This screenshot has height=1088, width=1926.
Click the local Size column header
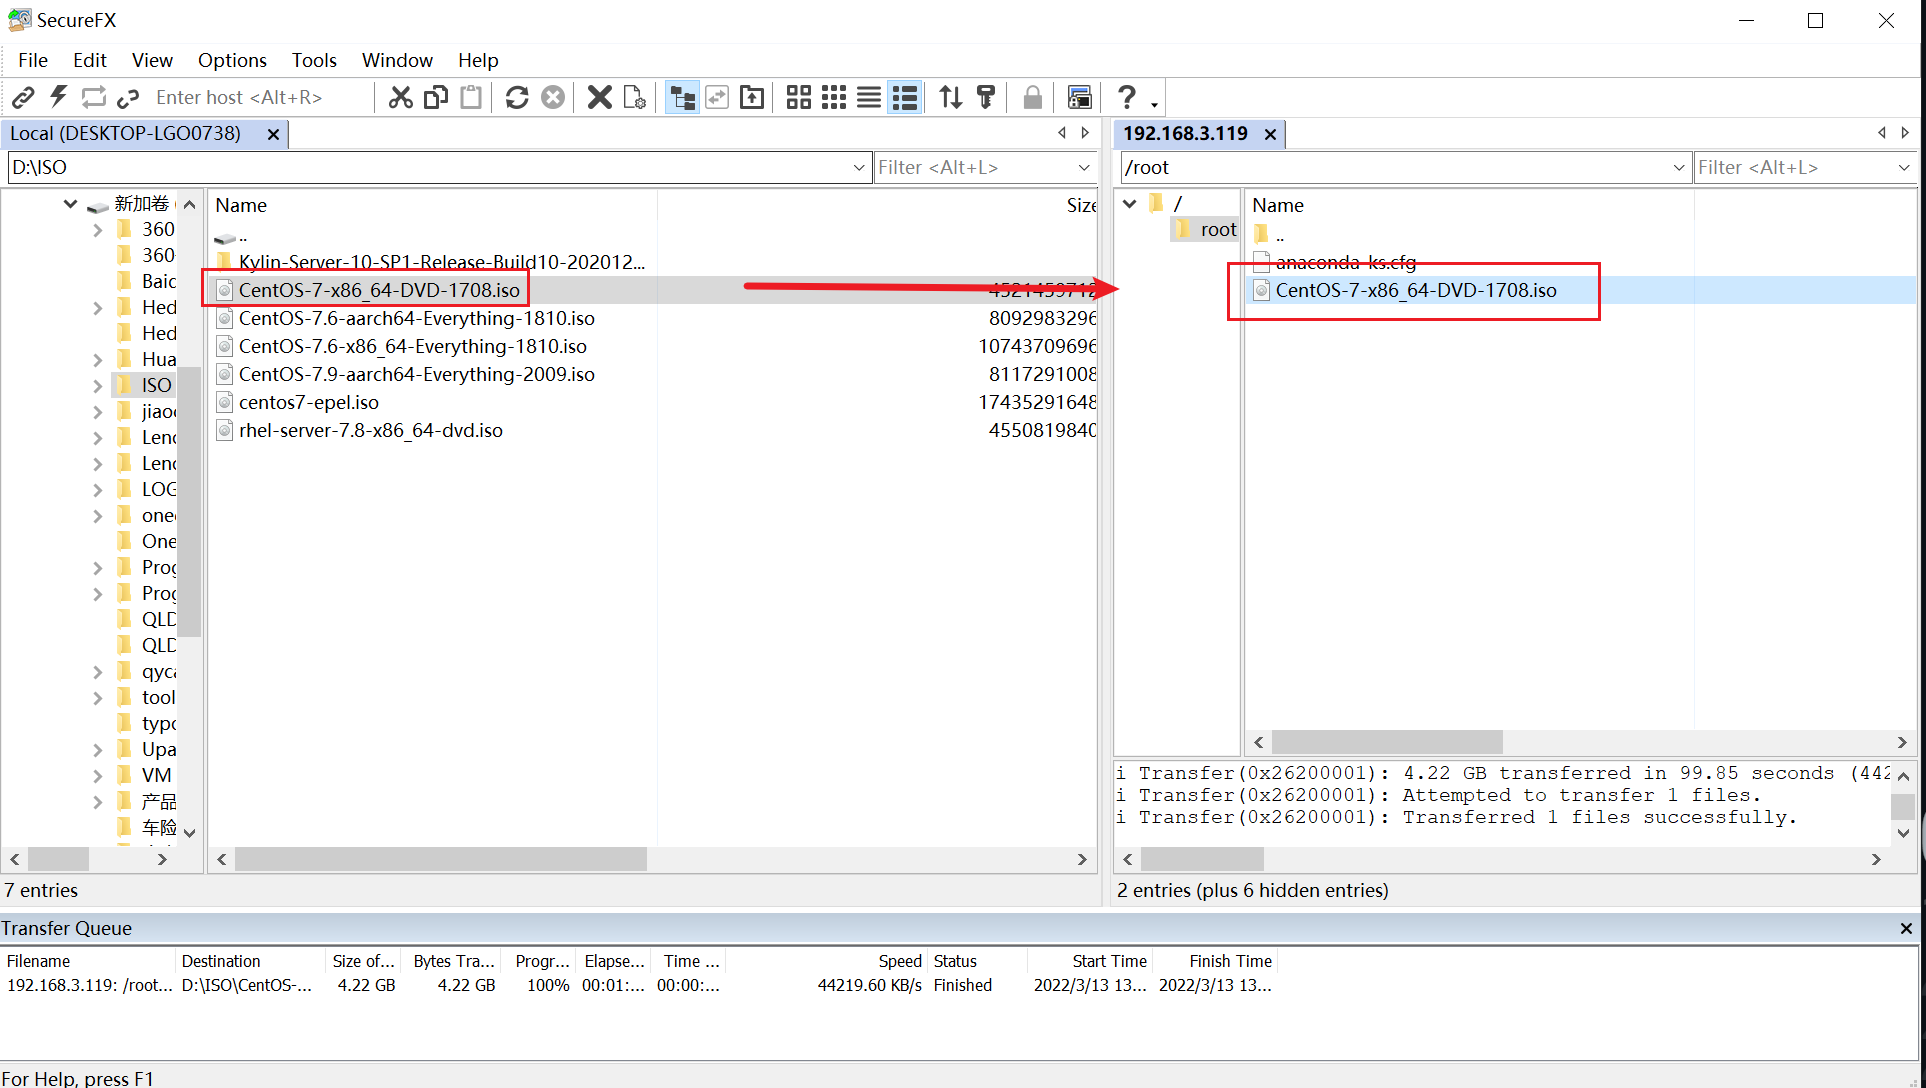click(1080, 205)
